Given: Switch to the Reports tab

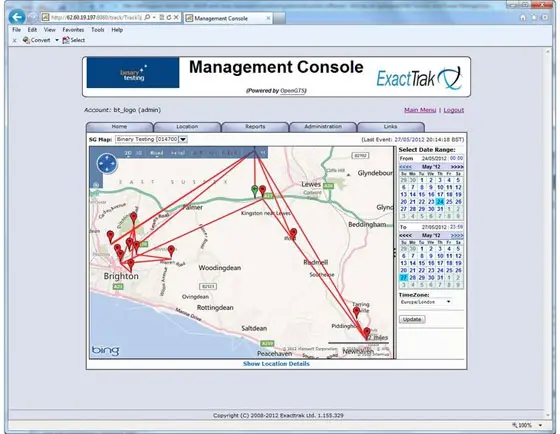Looking at the screenshot, I should pyautogui.click(x=255, y=127).
